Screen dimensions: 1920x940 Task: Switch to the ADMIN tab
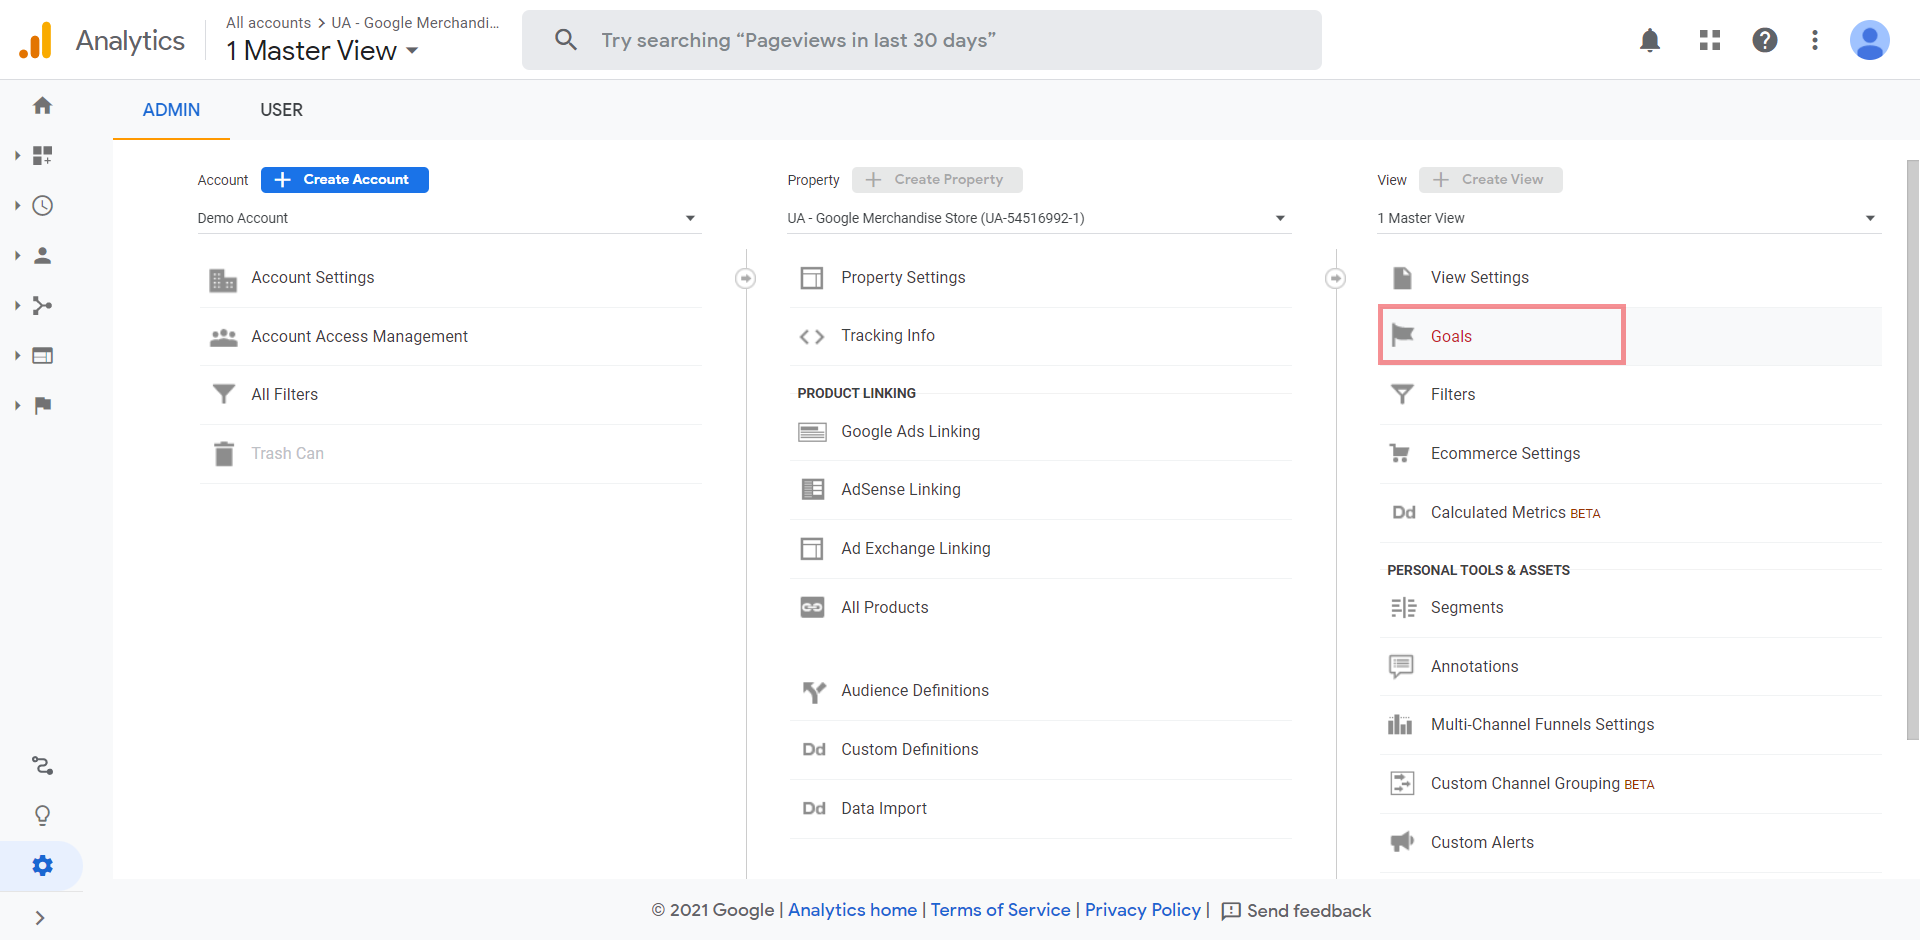(x=171, y=110)
